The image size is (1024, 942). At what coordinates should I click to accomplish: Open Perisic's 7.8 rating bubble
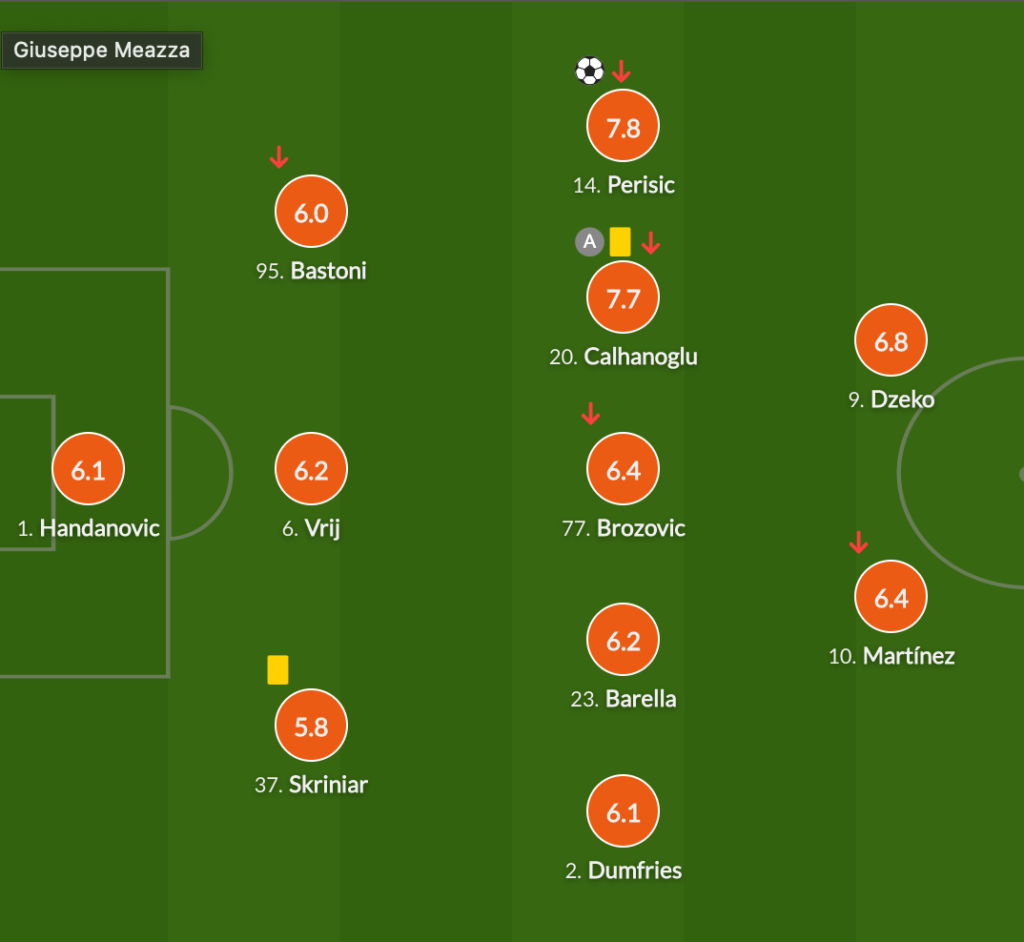[623, 126]
